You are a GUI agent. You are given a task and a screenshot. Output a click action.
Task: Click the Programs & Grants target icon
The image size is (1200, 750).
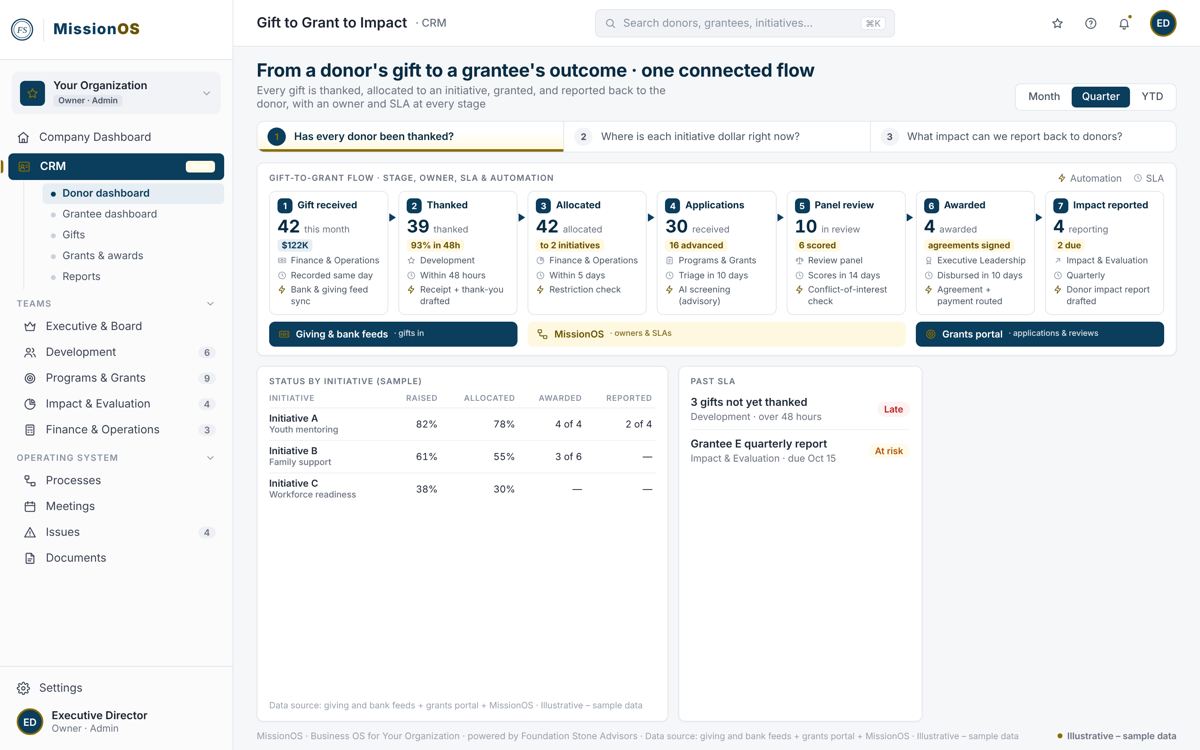click(30, 378)
